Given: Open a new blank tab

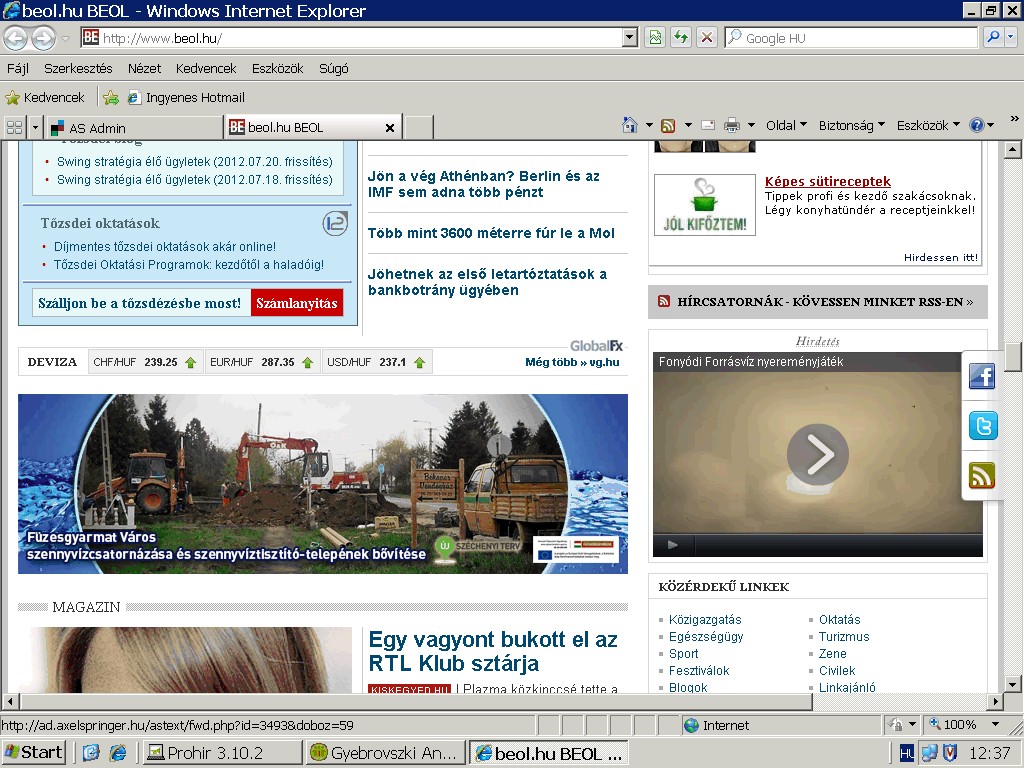Looking at the screenshot, I should 419,127.
